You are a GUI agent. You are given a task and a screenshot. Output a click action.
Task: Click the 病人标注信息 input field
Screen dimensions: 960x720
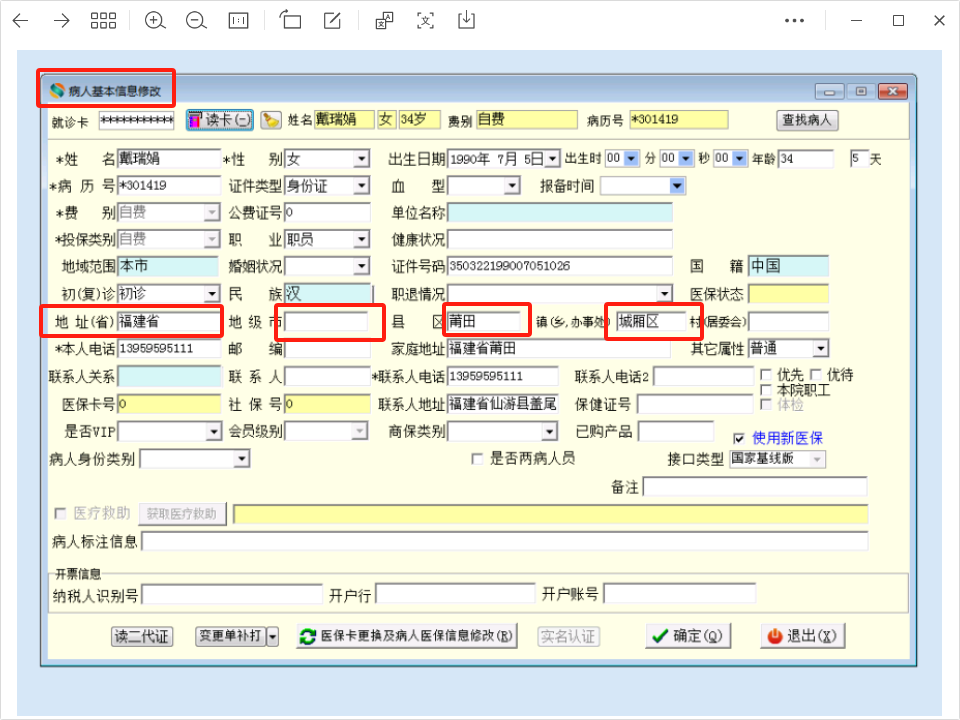tap(504, 541)
